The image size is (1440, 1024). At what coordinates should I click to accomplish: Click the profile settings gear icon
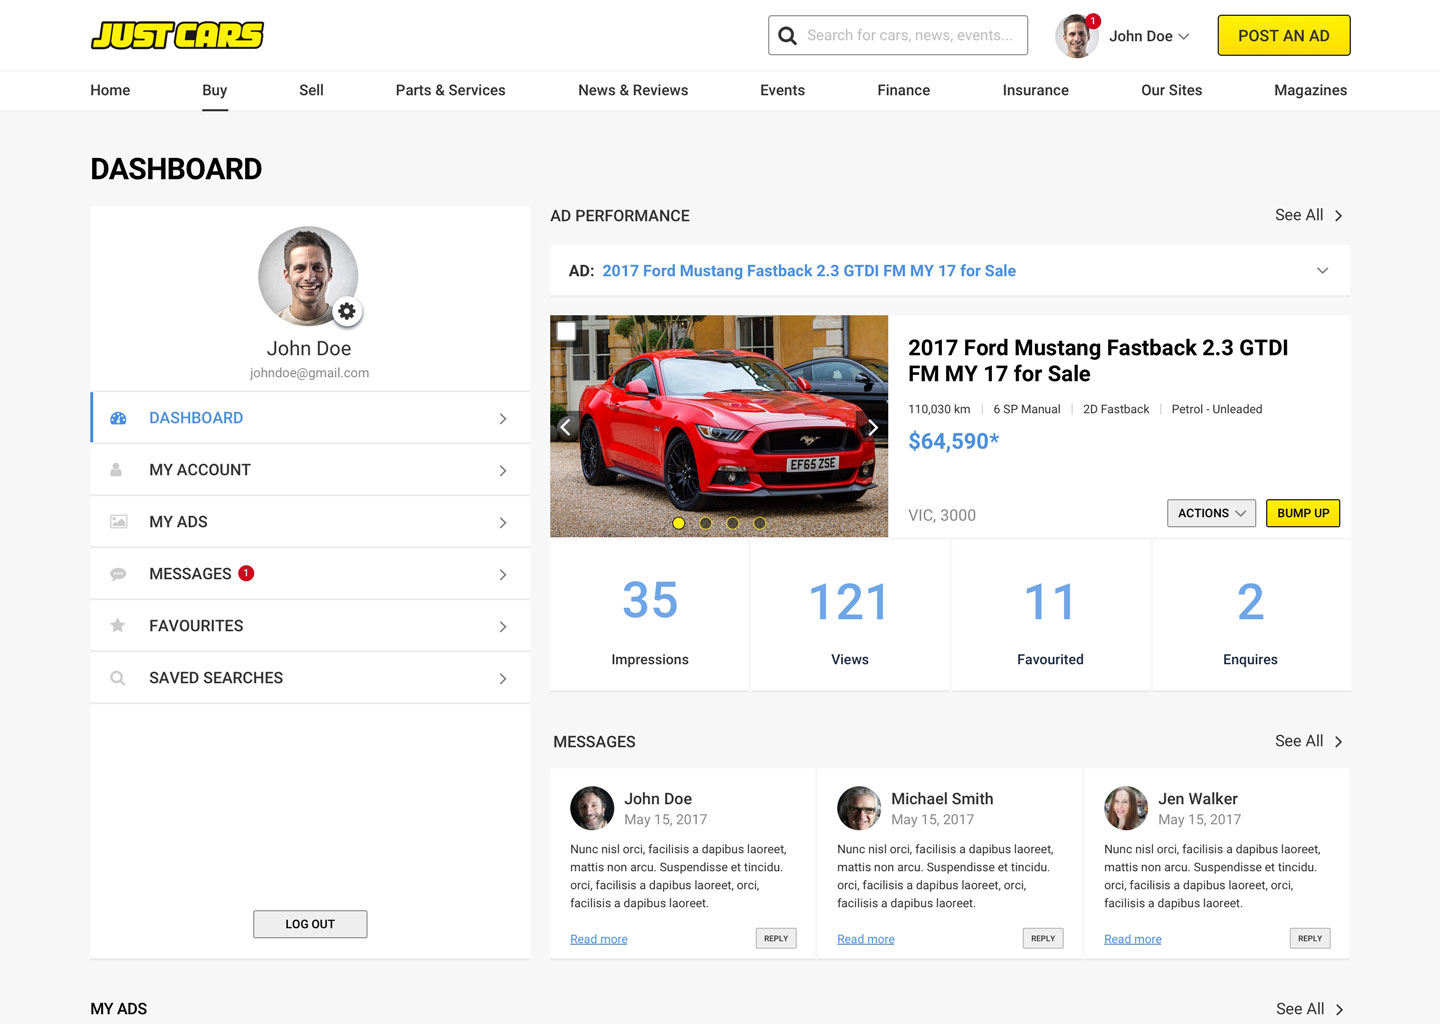pos(347,311)
